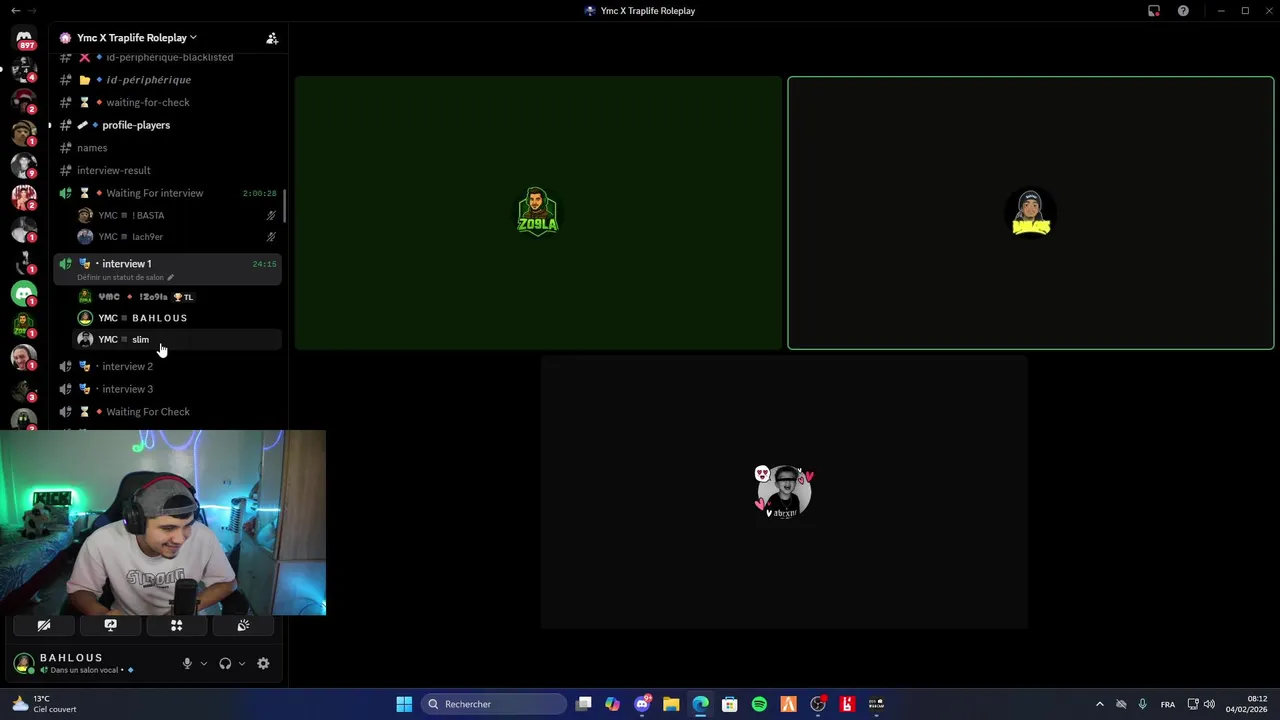Open id-périphérique-blacklisted channel
This screenshot has width=1280, height=720.
click(x=168, y=57)
